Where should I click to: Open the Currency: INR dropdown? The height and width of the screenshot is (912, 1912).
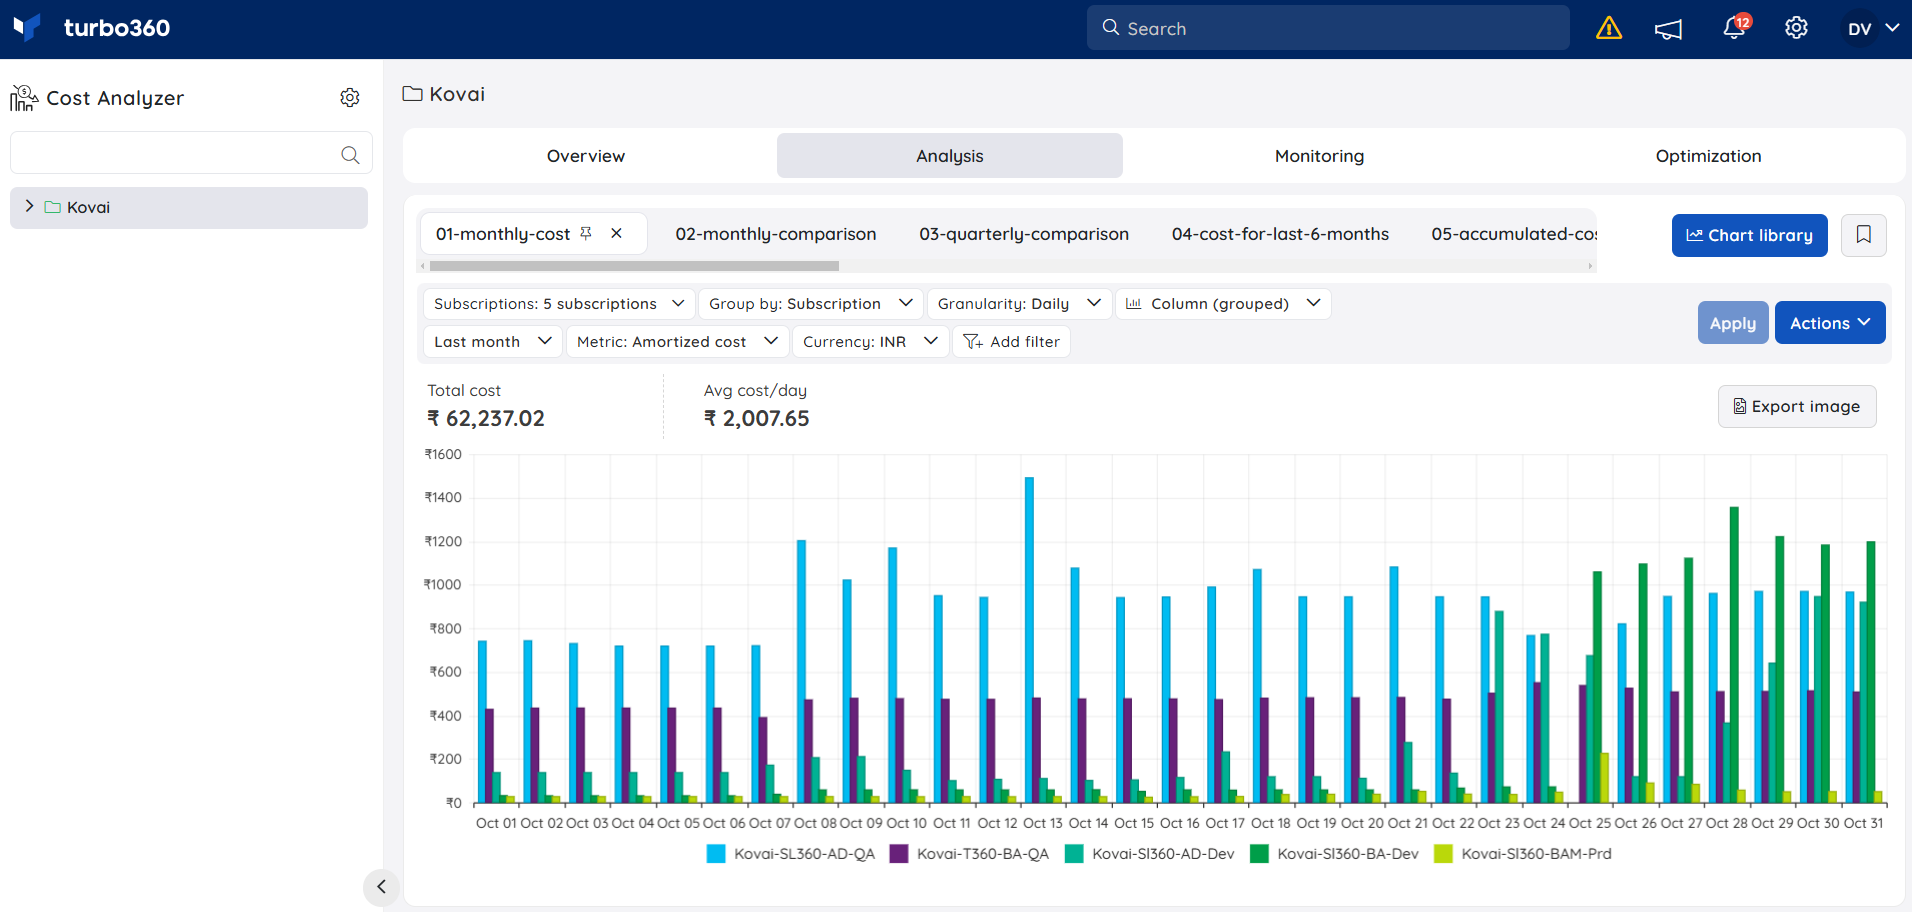(x=870, y=342)
